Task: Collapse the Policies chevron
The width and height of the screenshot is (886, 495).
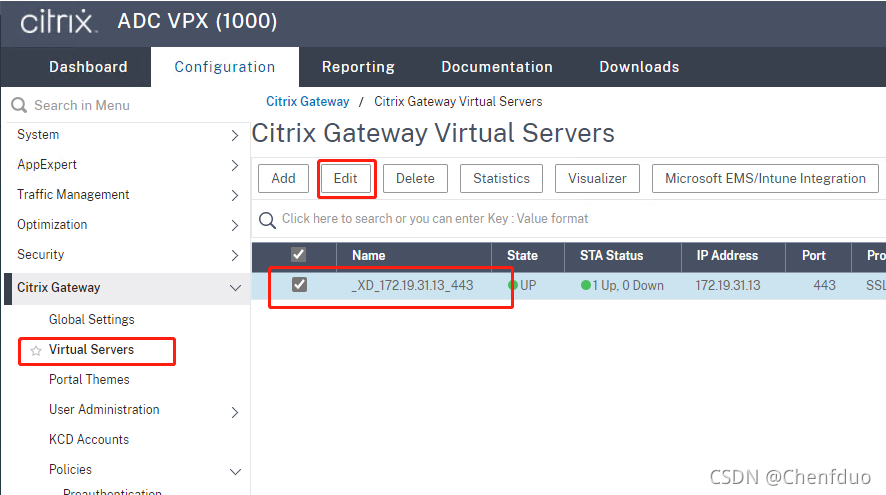Action: 236,472
